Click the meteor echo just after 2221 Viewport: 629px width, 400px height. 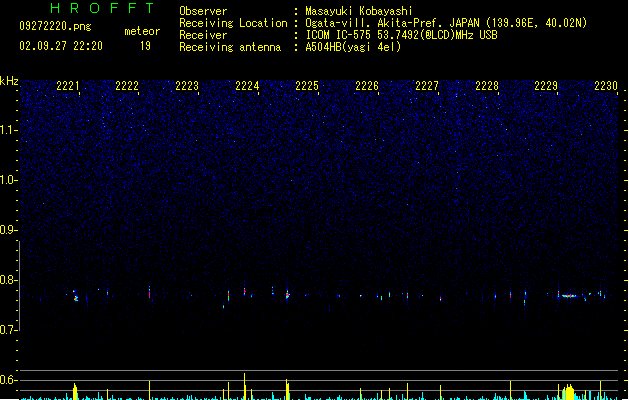(75, 296)
